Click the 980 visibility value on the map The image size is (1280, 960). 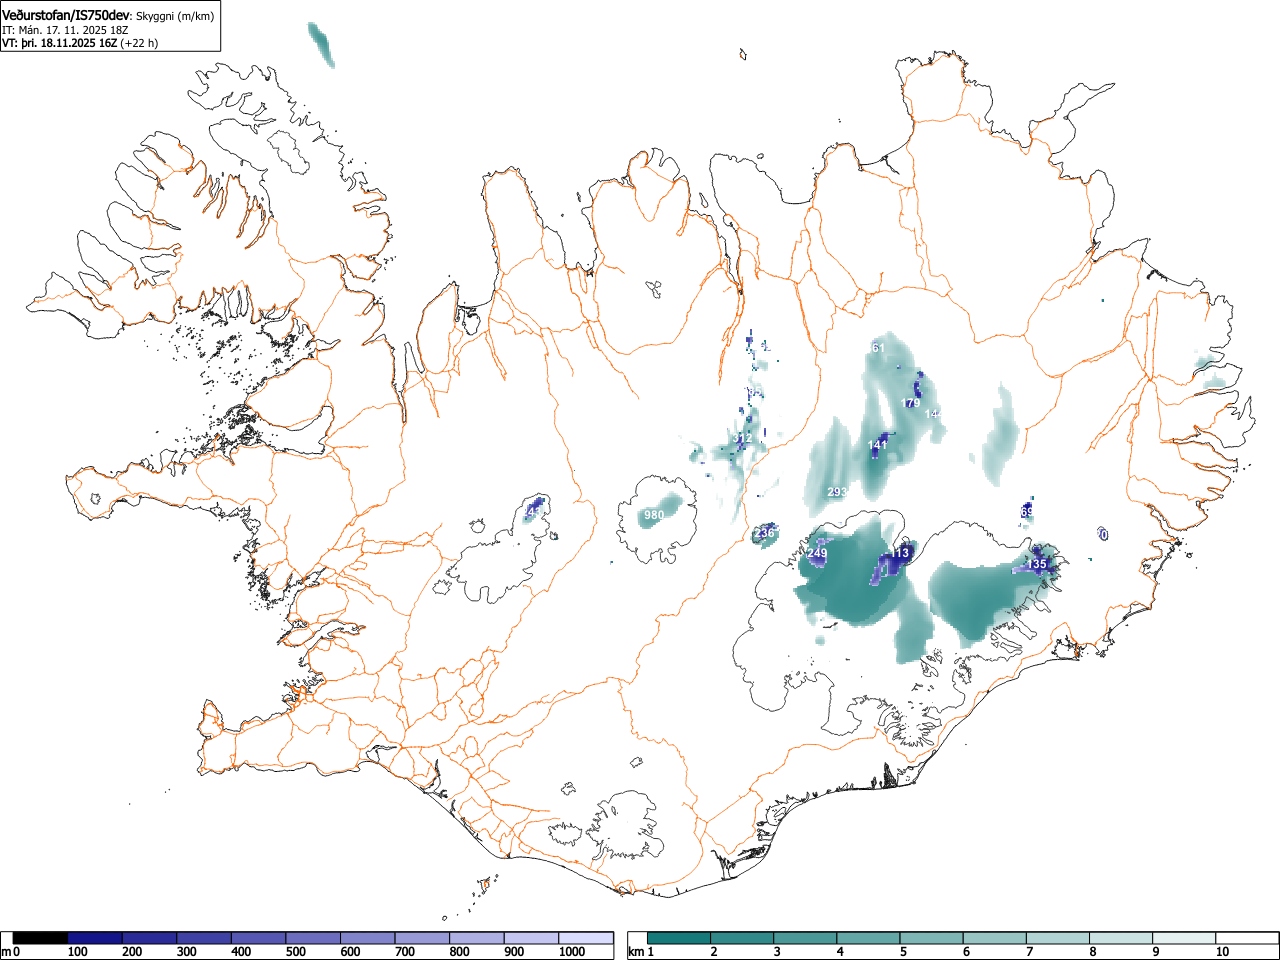(x=654, y=515)
